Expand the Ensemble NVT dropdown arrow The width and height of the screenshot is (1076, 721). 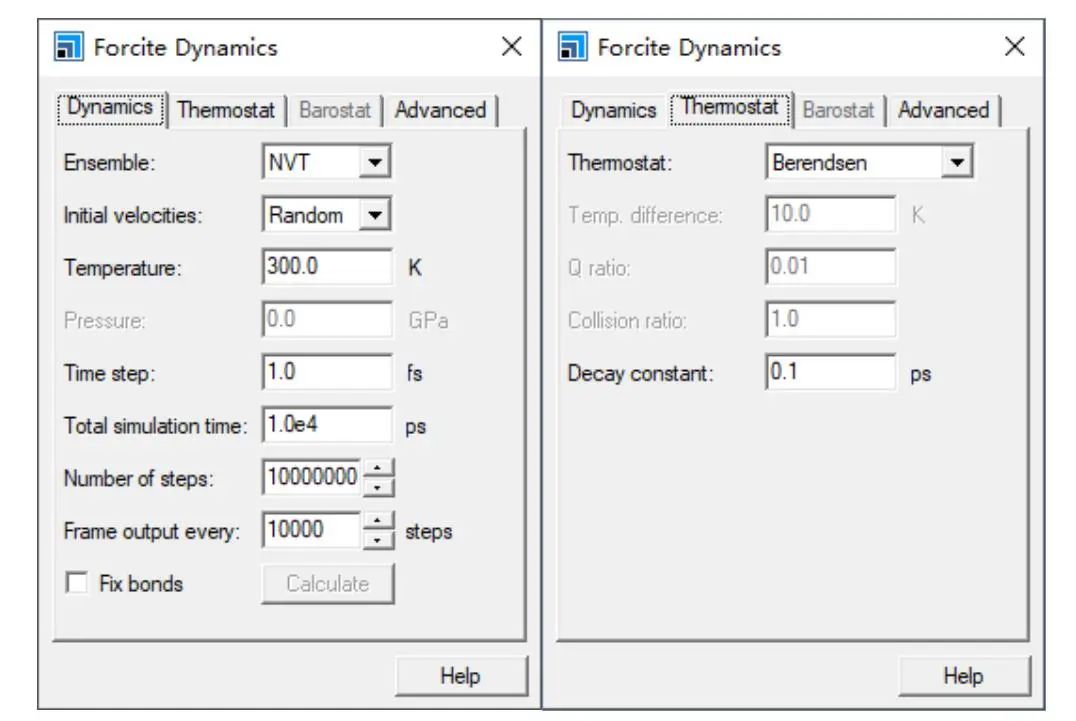[375, 163]
